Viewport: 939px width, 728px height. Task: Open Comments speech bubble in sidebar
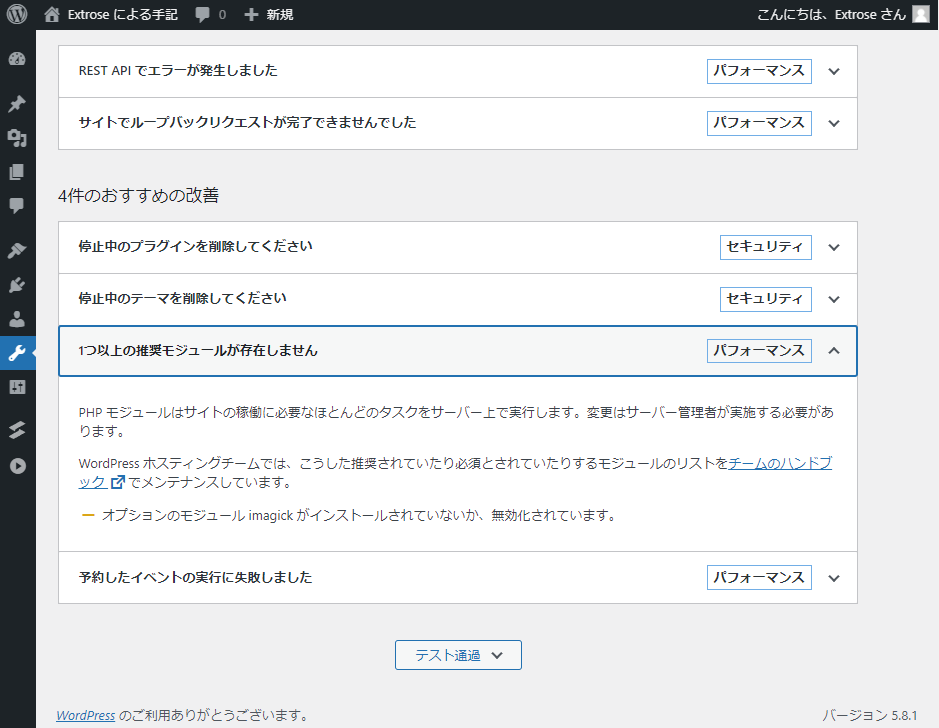(x=16, y=206)
